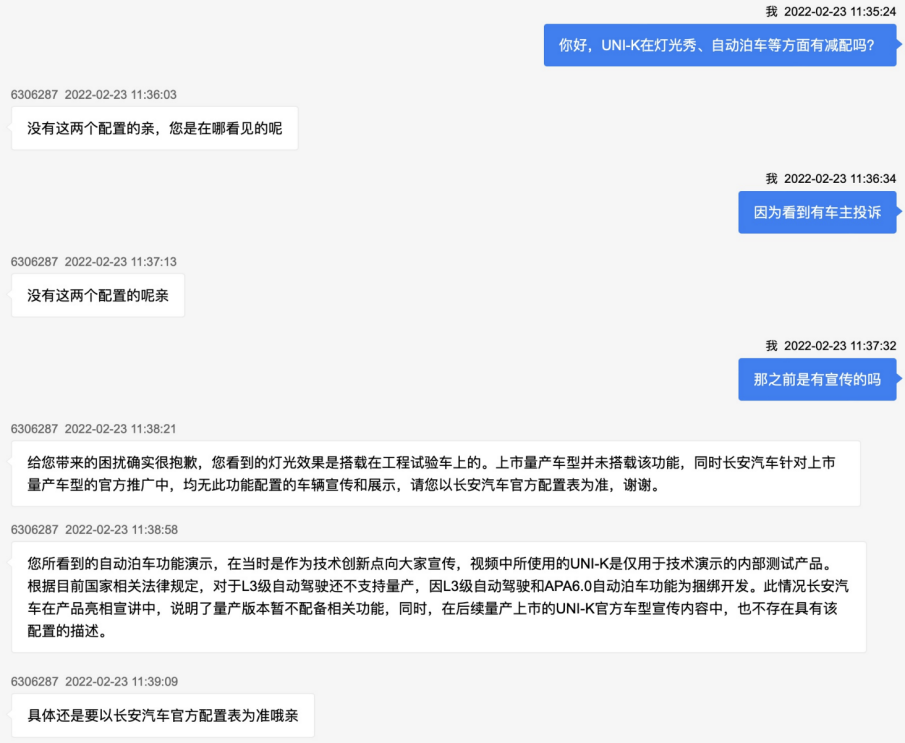
Task: Select the reply starting "给您带来的困扰确实很抱歉"
Action: coord(435,473)
